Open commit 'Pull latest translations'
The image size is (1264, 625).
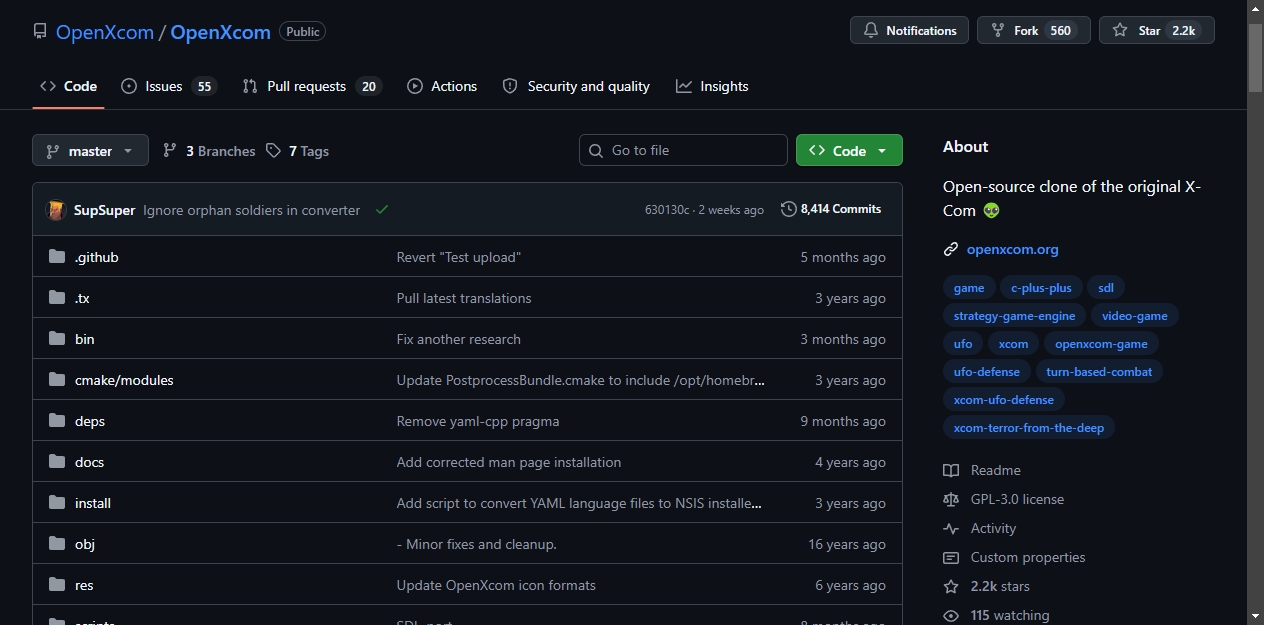tap(464, 298)
